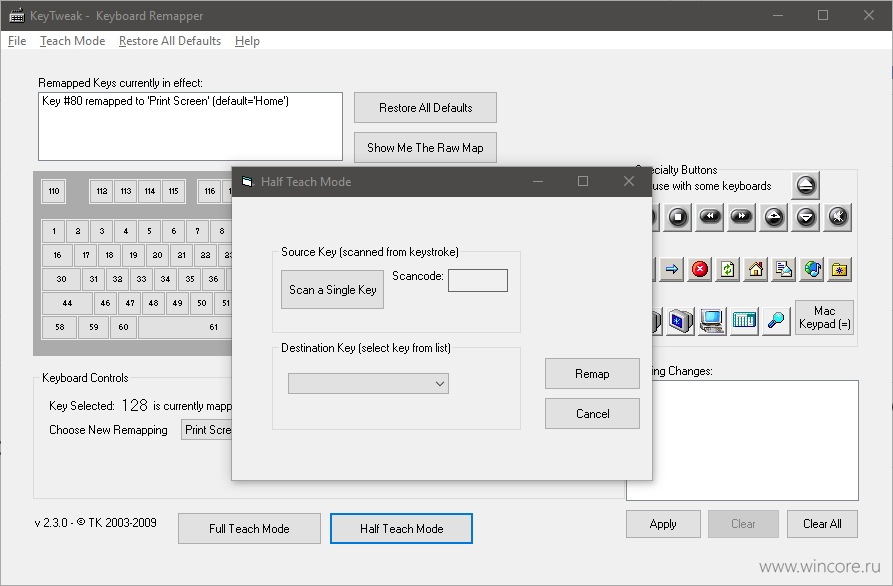The width and height of the screenshot is (893, 586).
Task: Select key 113 on keyboard layout
Action: tap(125, 191)
